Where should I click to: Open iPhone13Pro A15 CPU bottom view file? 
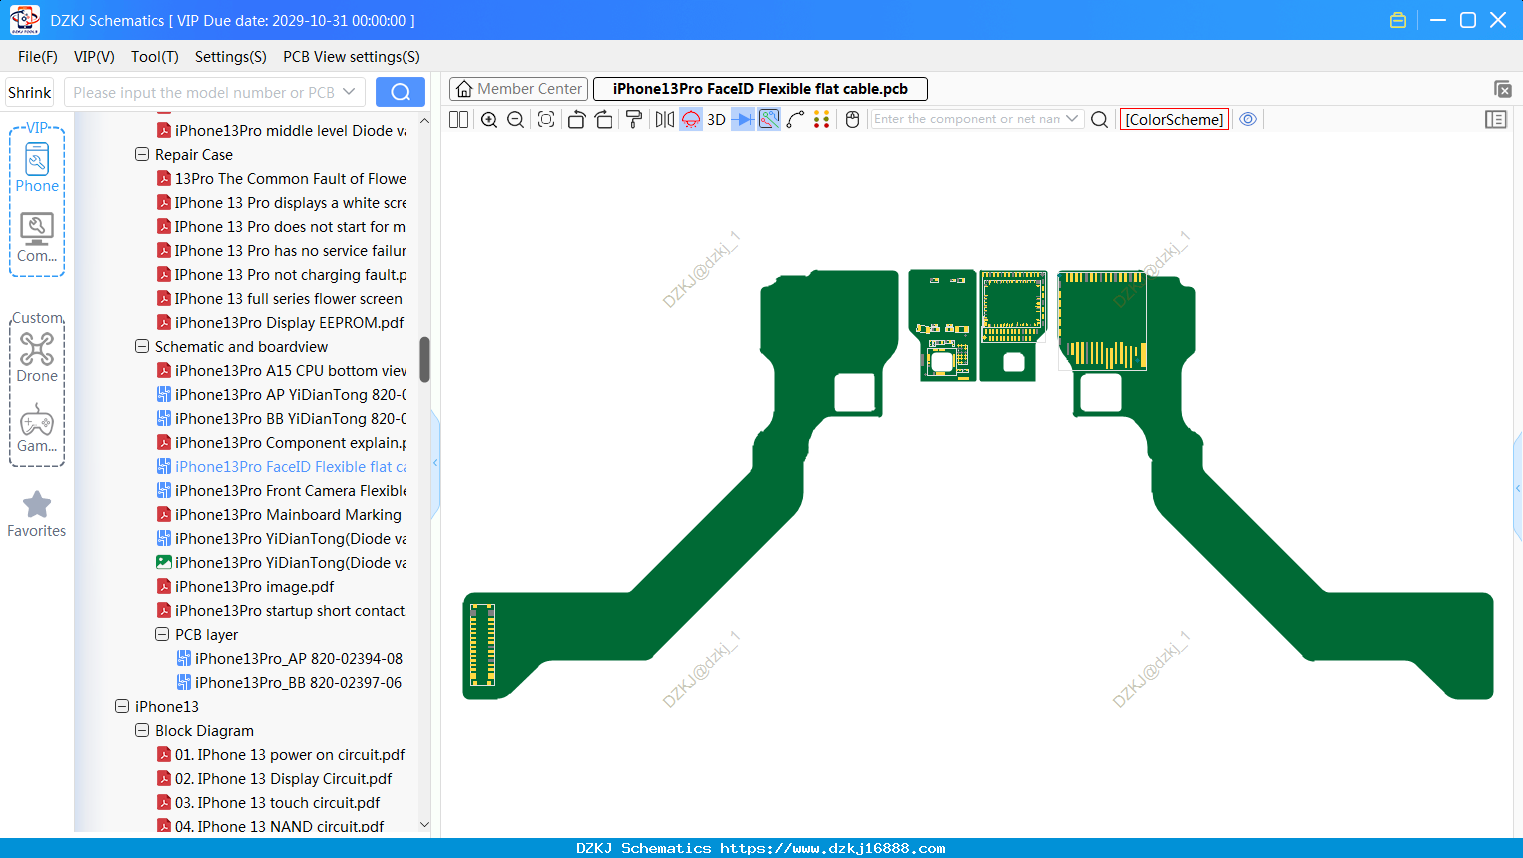[x=281, y=371]
